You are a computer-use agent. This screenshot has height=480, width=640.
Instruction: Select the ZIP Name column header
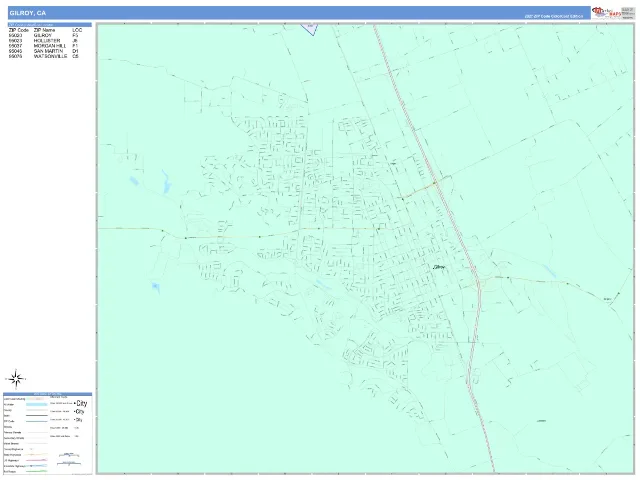44,30
